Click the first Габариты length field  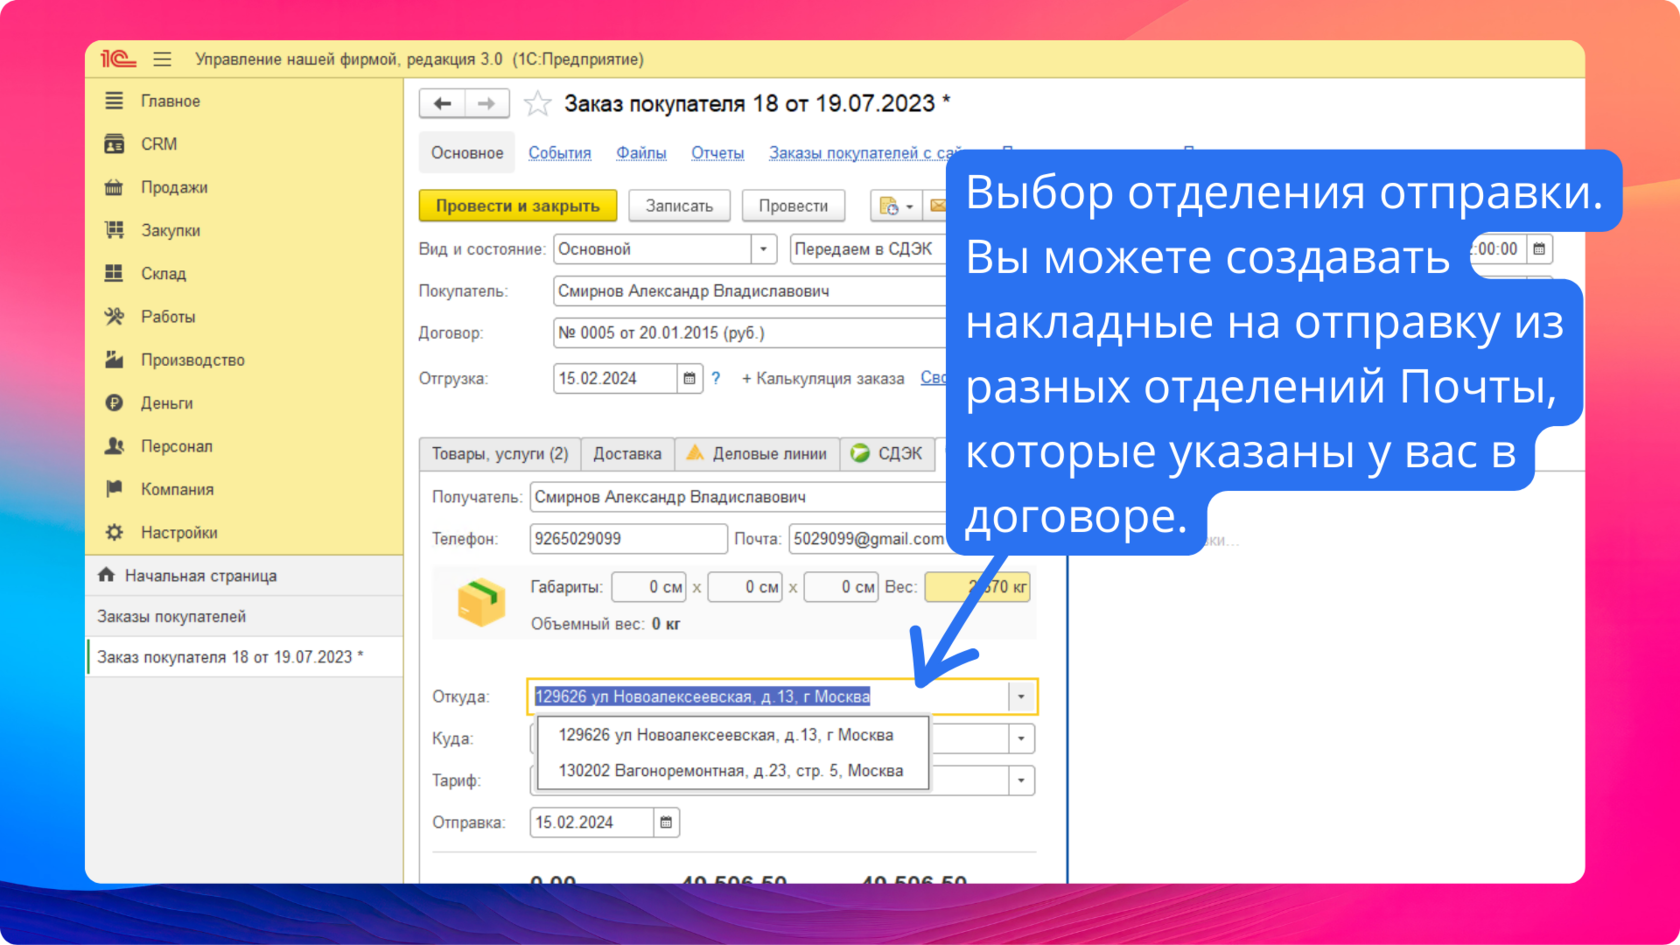649,587
